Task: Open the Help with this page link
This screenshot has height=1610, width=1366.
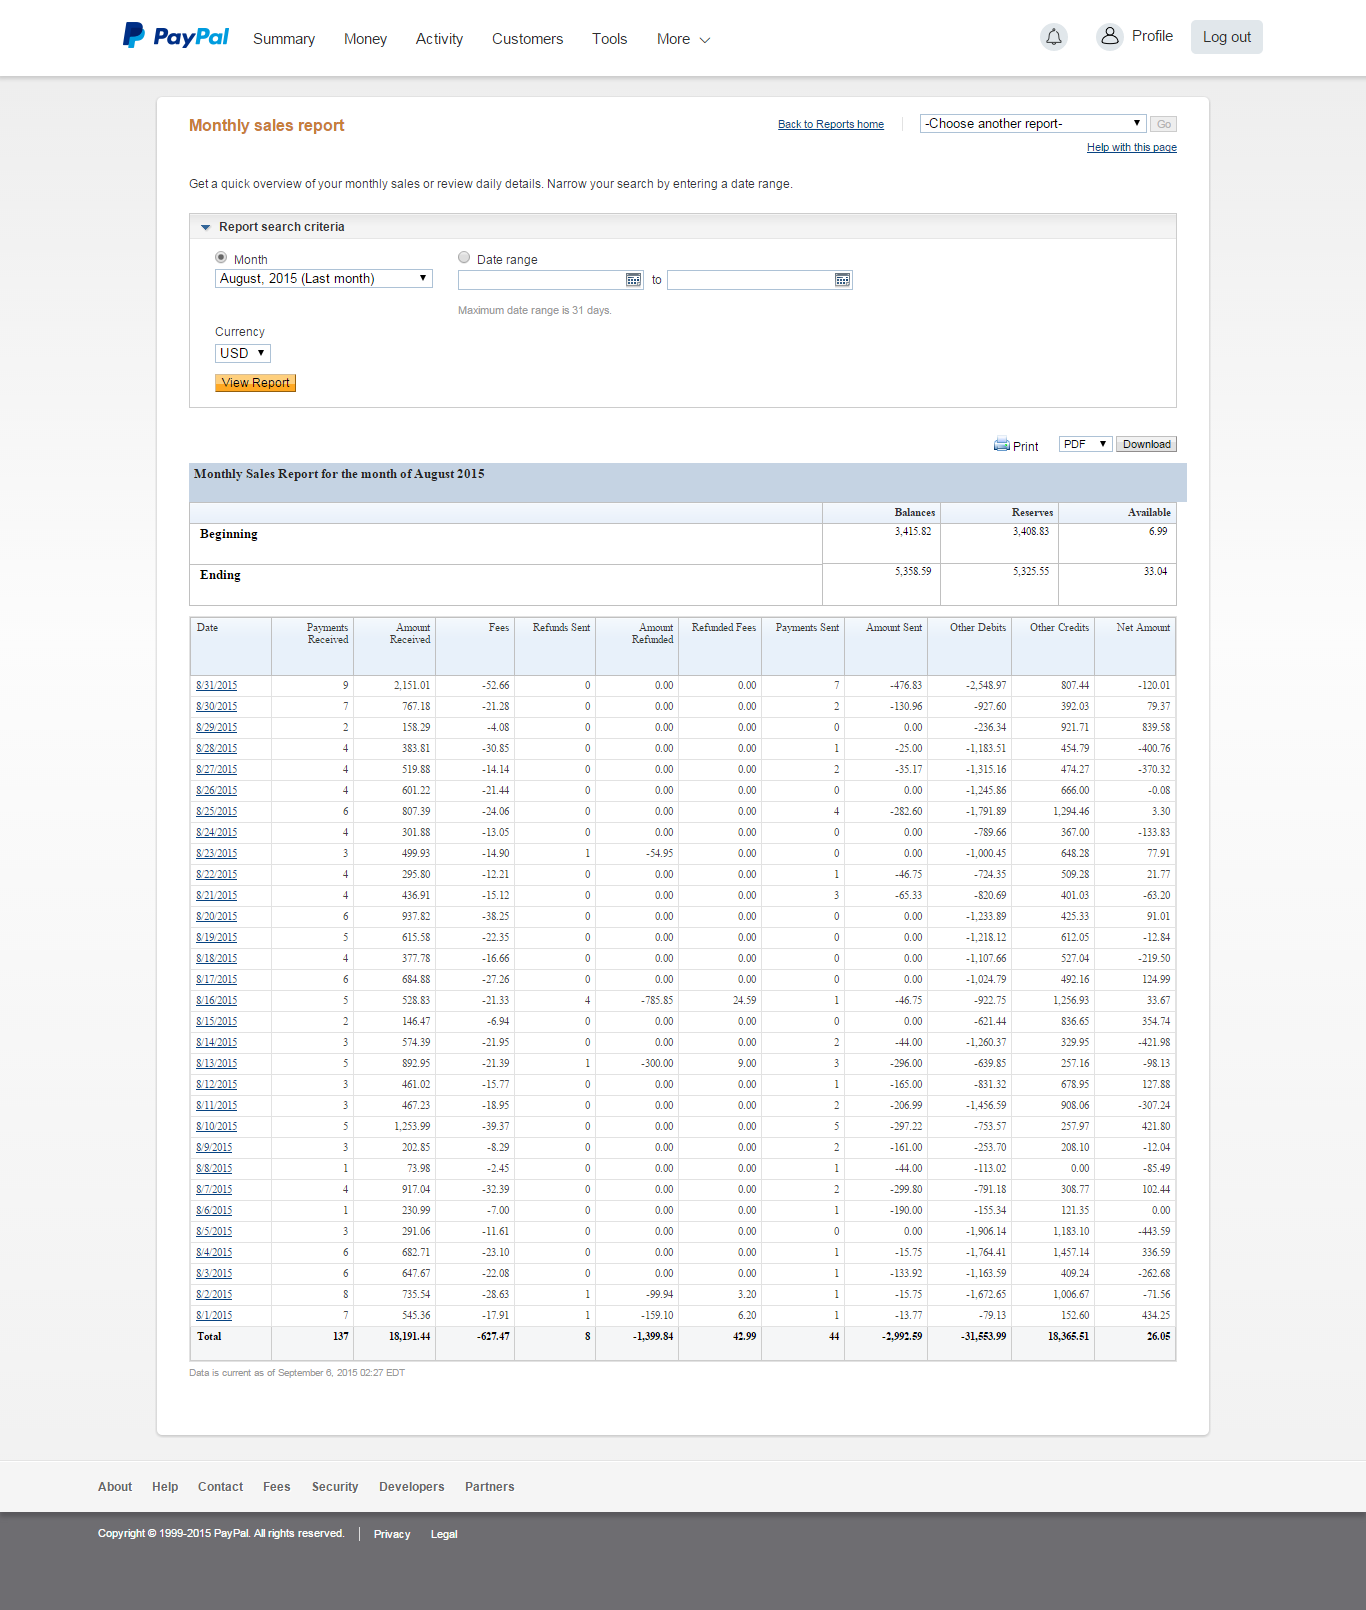Action: [1132, 148]
